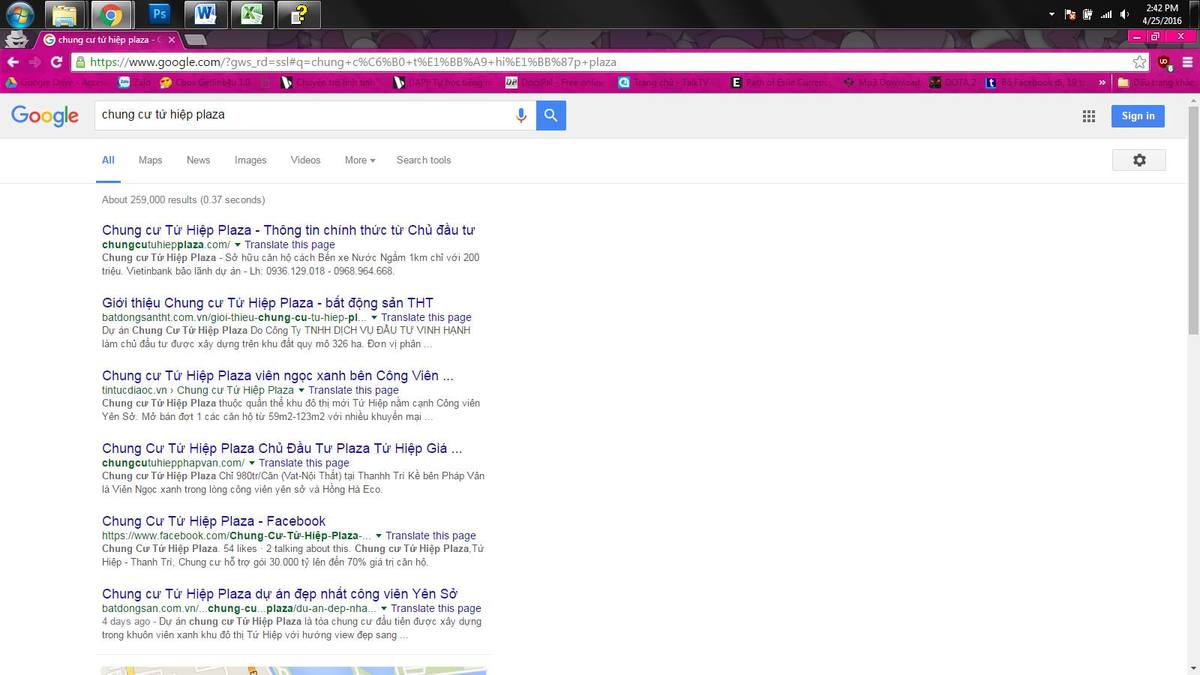Open Search tools
Viewport: 1200px width, 675px height.
click(423, 160)
